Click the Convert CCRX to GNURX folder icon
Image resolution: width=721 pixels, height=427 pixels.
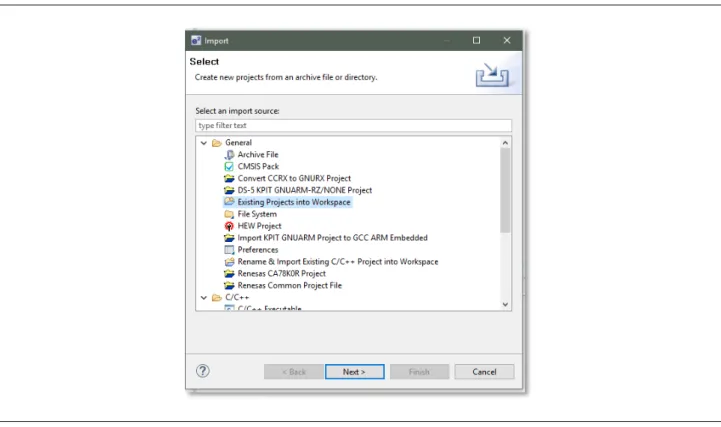(229, 178)
